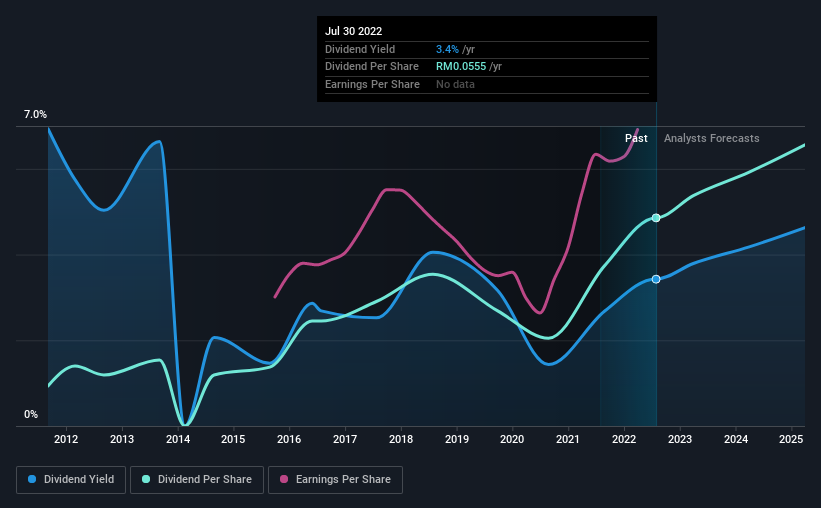Viewport: 821px width, 508px height.
Task: Click the Past section label
Action: 636,138
